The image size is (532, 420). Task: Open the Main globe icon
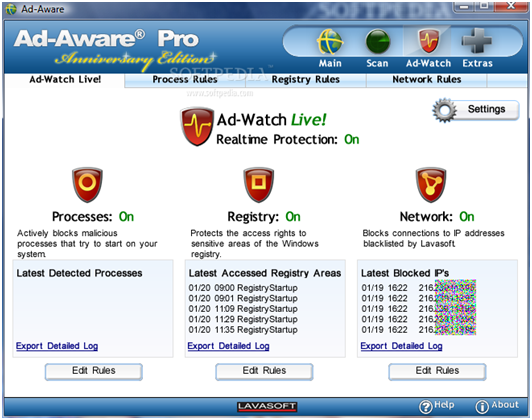click(x=330, y=42)
